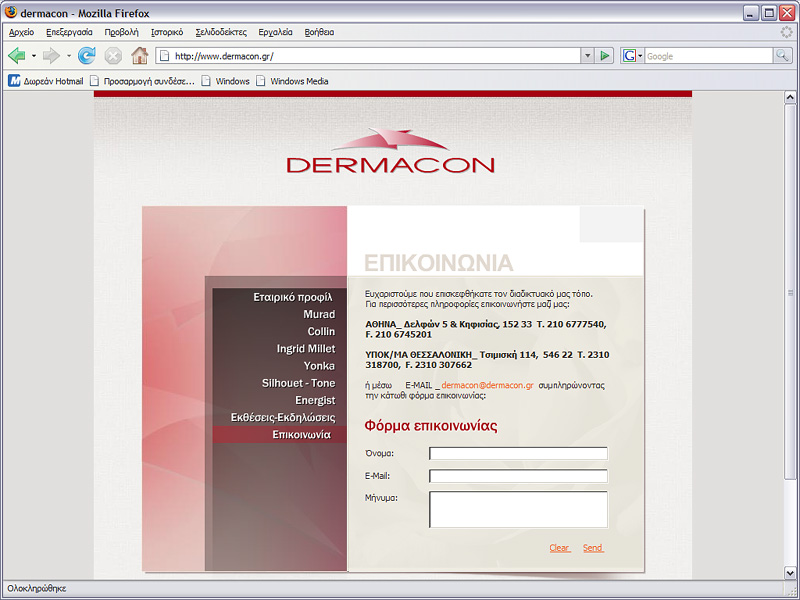Open the Δωρεάν Hotmail bookmark

45,81
